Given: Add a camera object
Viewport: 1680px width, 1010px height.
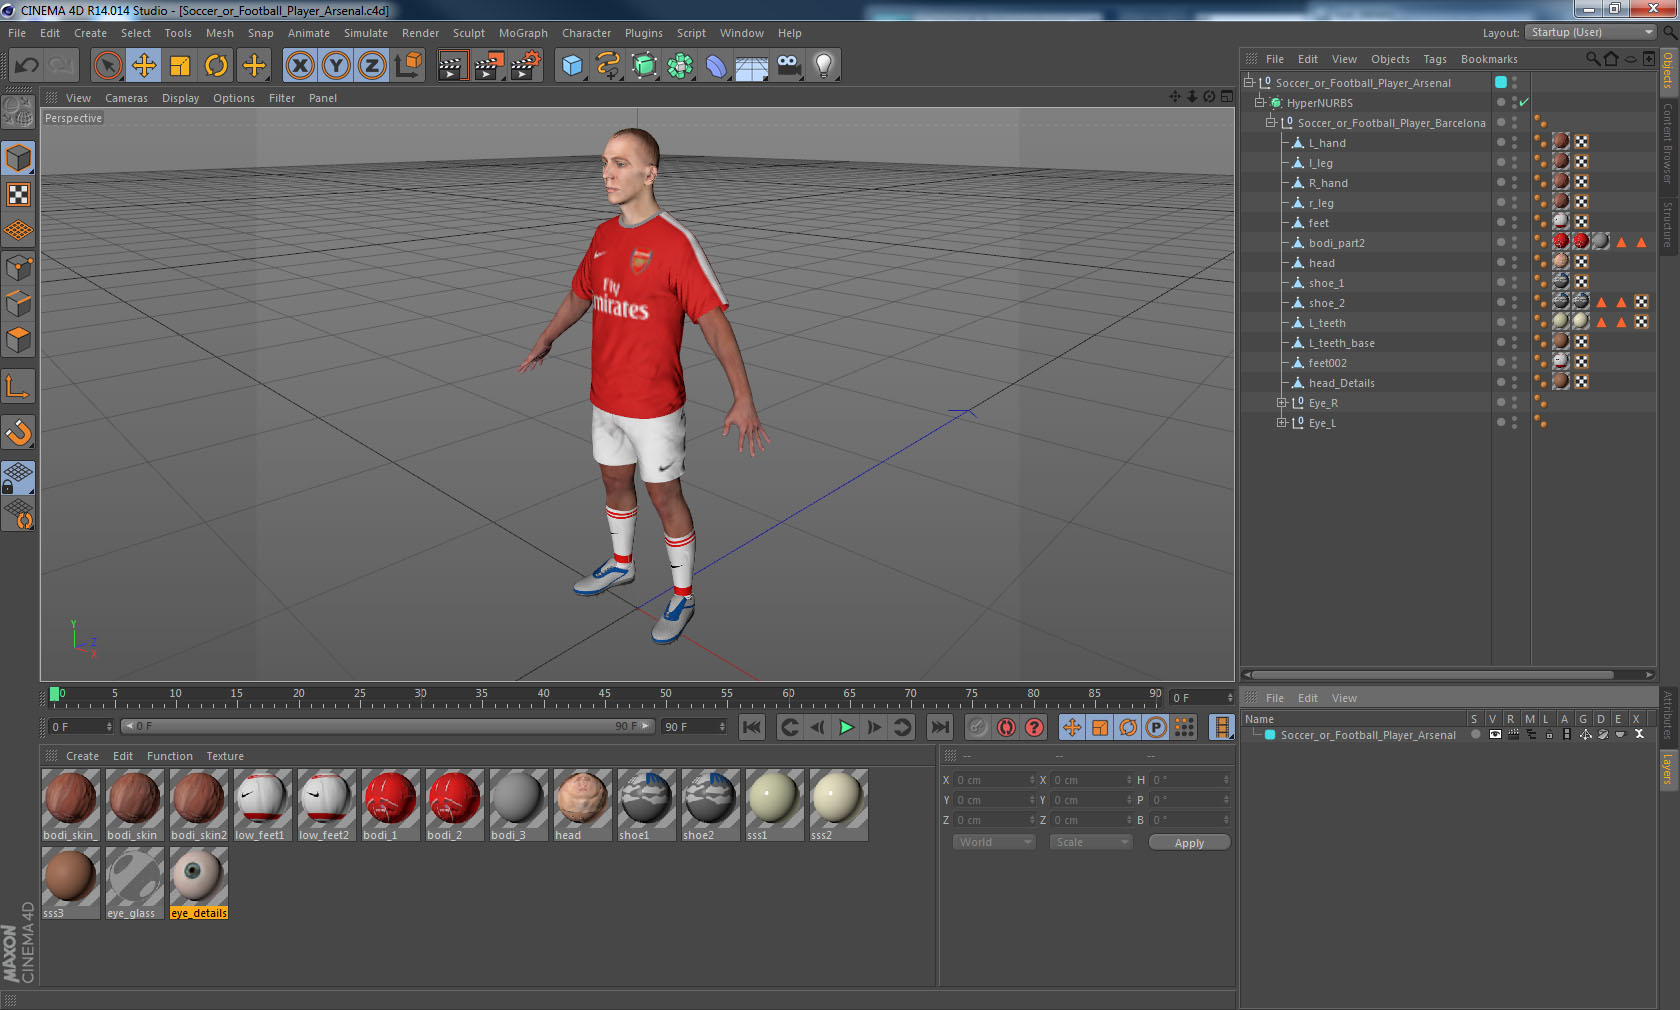Looking at the screenshot, I should tap(788, 66).
